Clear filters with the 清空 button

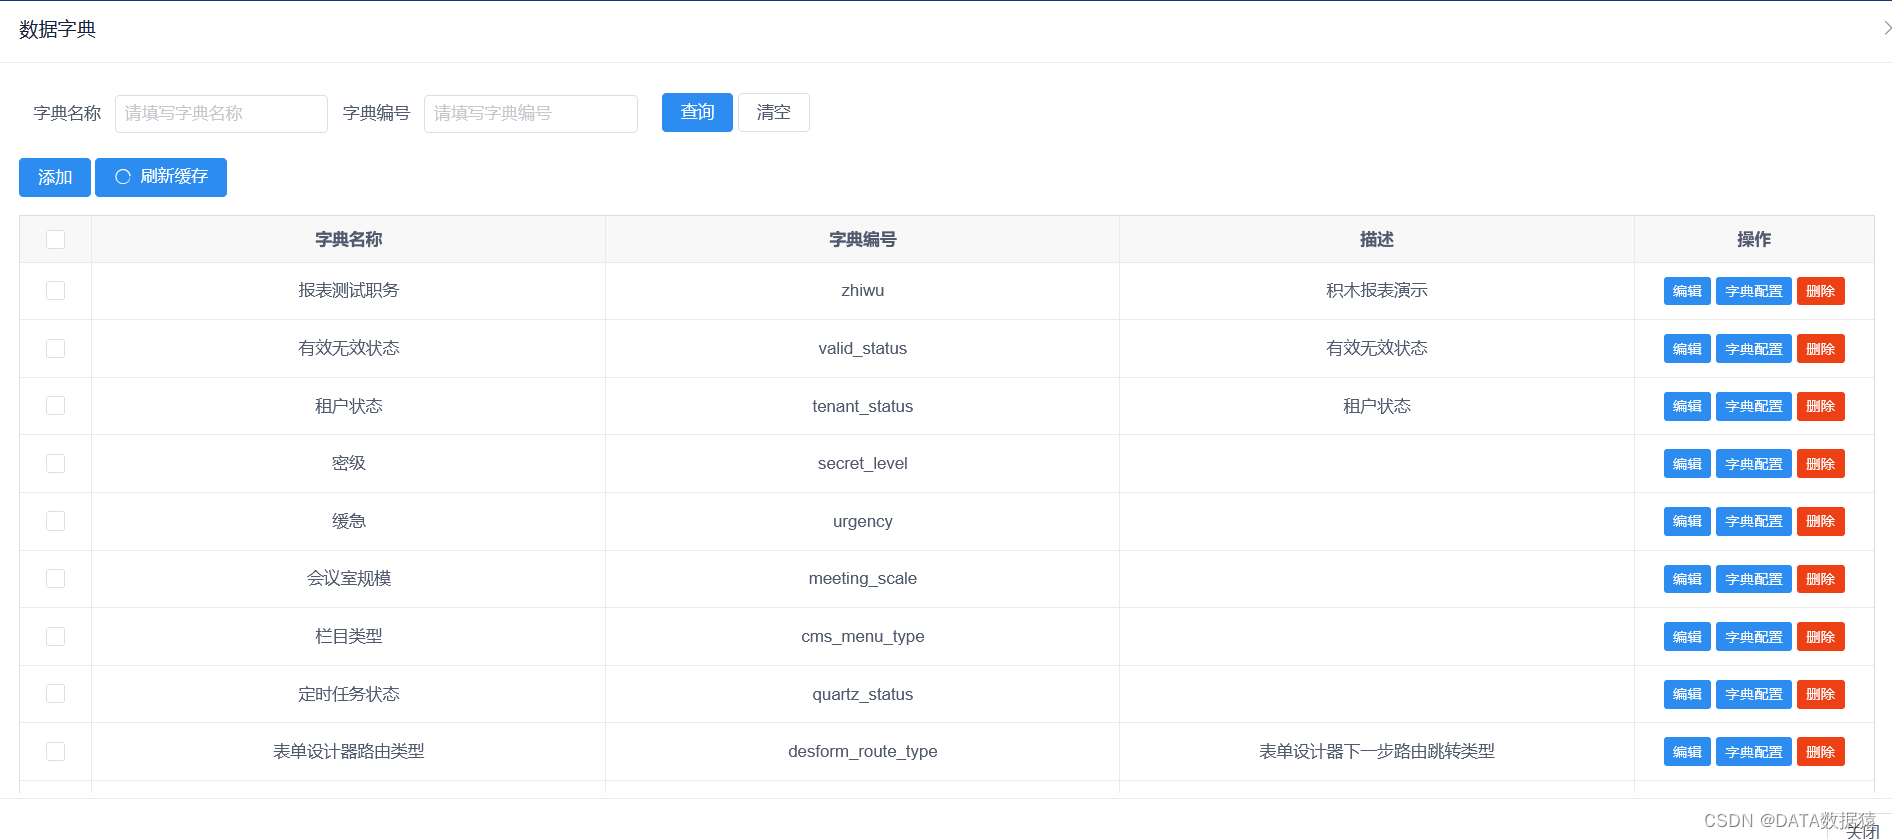(x=774, y=112)
